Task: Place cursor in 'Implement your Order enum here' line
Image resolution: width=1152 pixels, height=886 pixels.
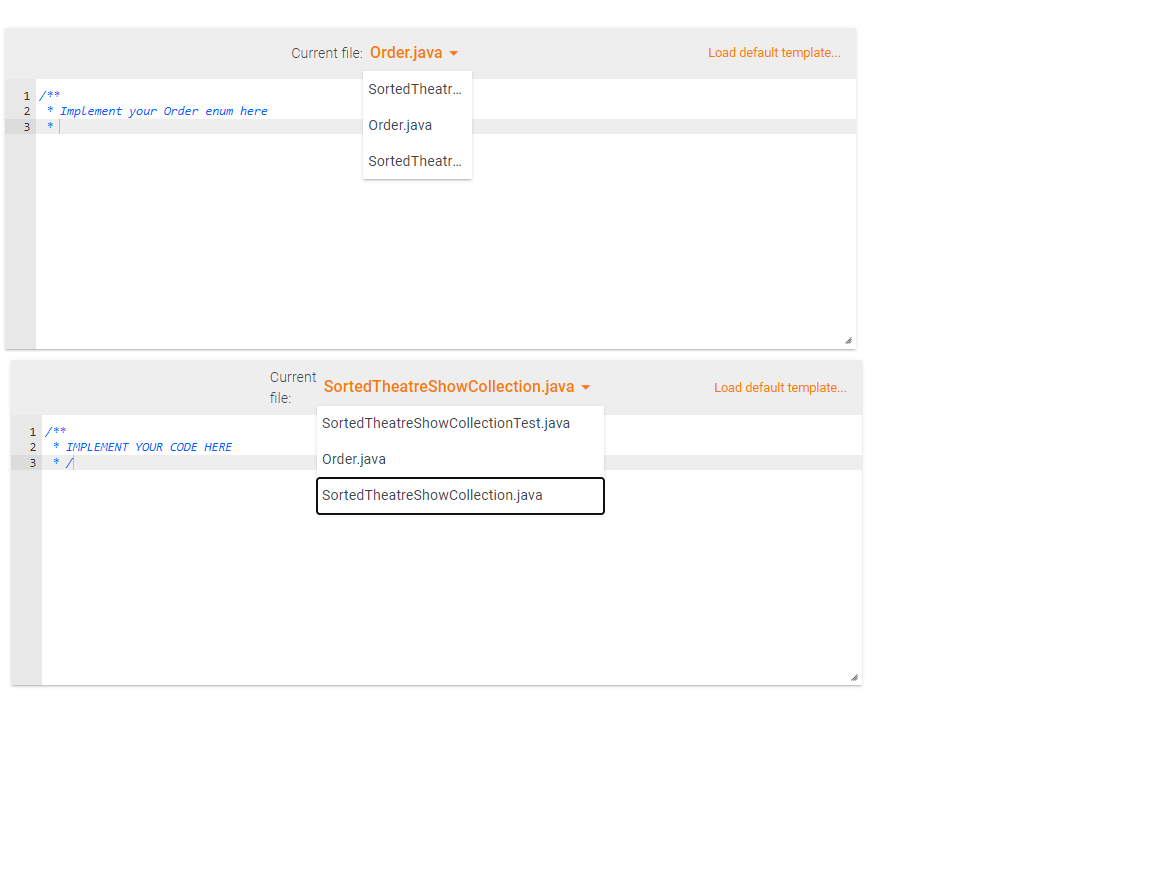Action: pyautogui.click(x=163, y=111)
